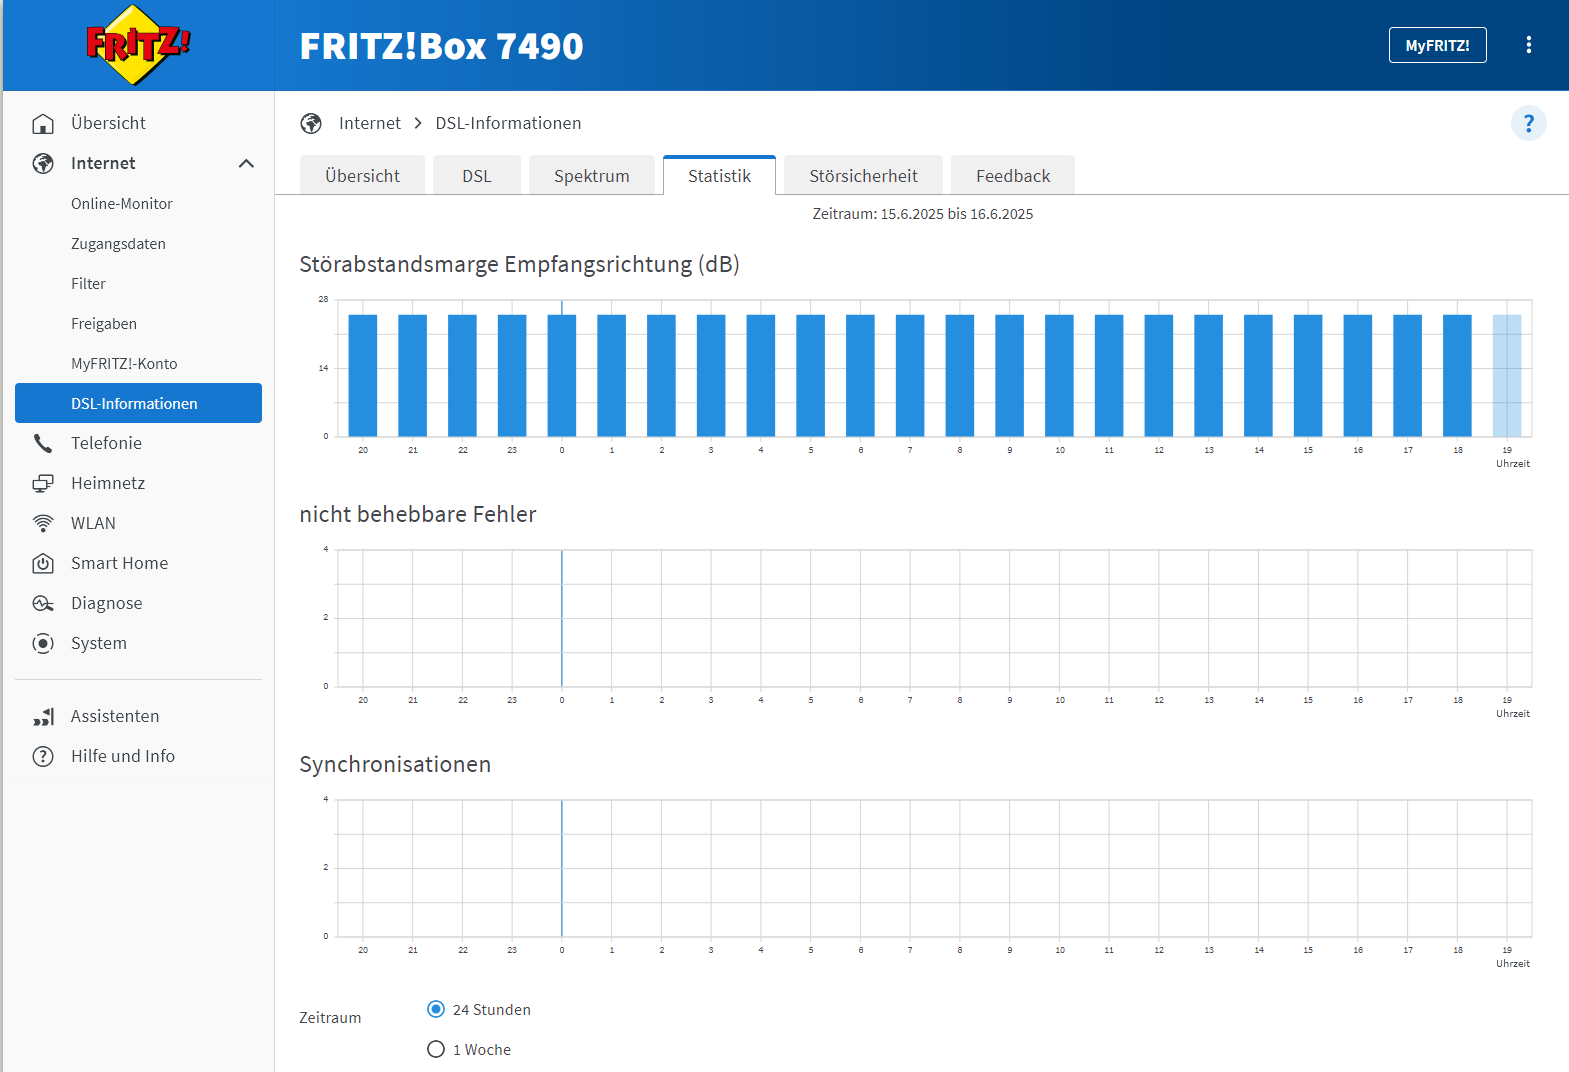Click the Telefonie phone icon
The height and width of the screenshot is (1072, 1569).
[x=43, y=443]
